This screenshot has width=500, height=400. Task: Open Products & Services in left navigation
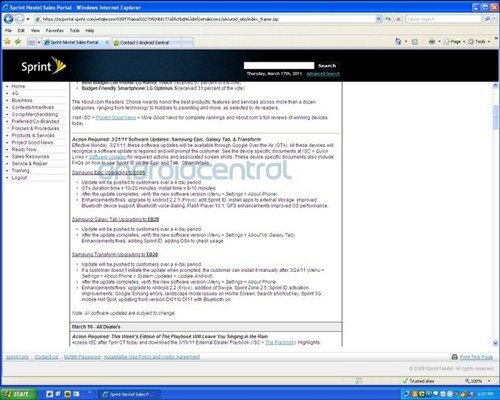pyautogui.click(x=33, y=135)
